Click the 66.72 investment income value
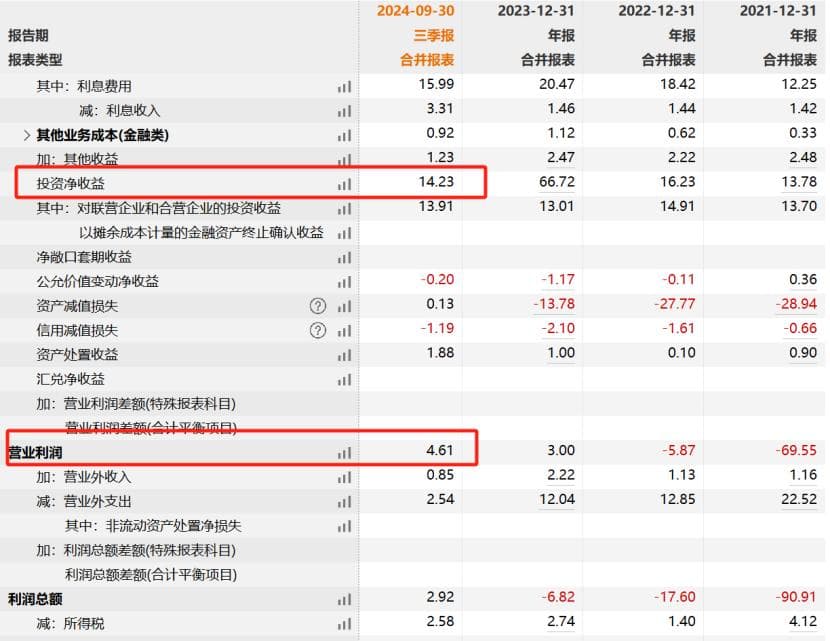The width and height of the screenshot is (830, 641). [x=556, y=183]
